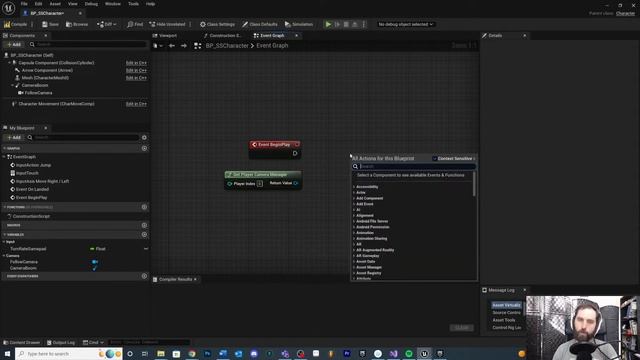The height and width of the screenshot is (360, 640).
Task: Select Event BeginPlay in My Blueprint list
Action: tap(31, 198)
